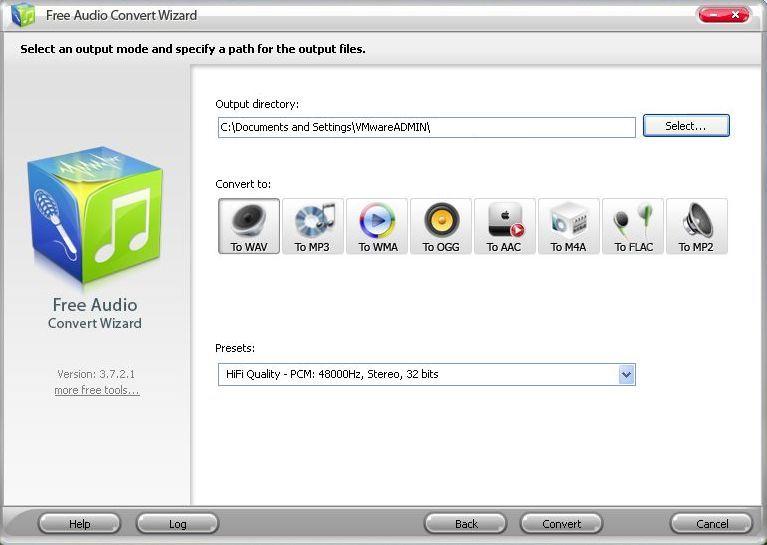Choose the To AAC format icon
This screenshot has height=545, width=767.
(505, 226)
